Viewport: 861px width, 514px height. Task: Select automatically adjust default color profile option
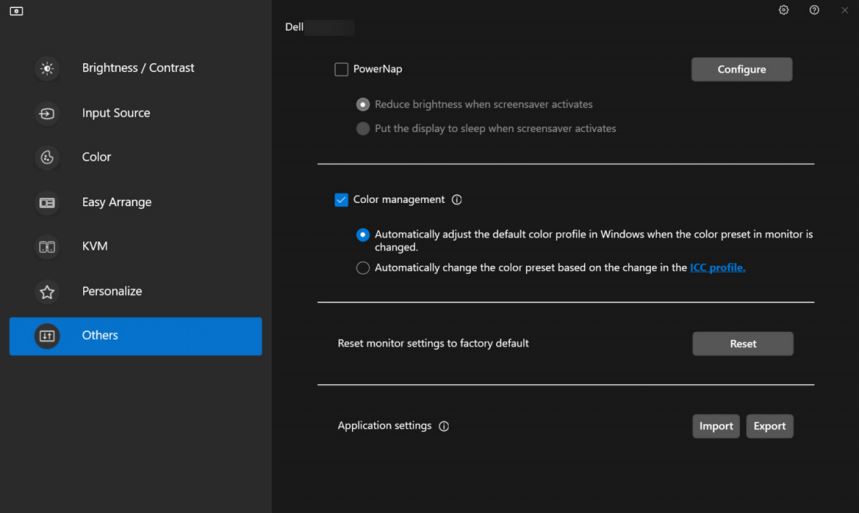point(363,235)
